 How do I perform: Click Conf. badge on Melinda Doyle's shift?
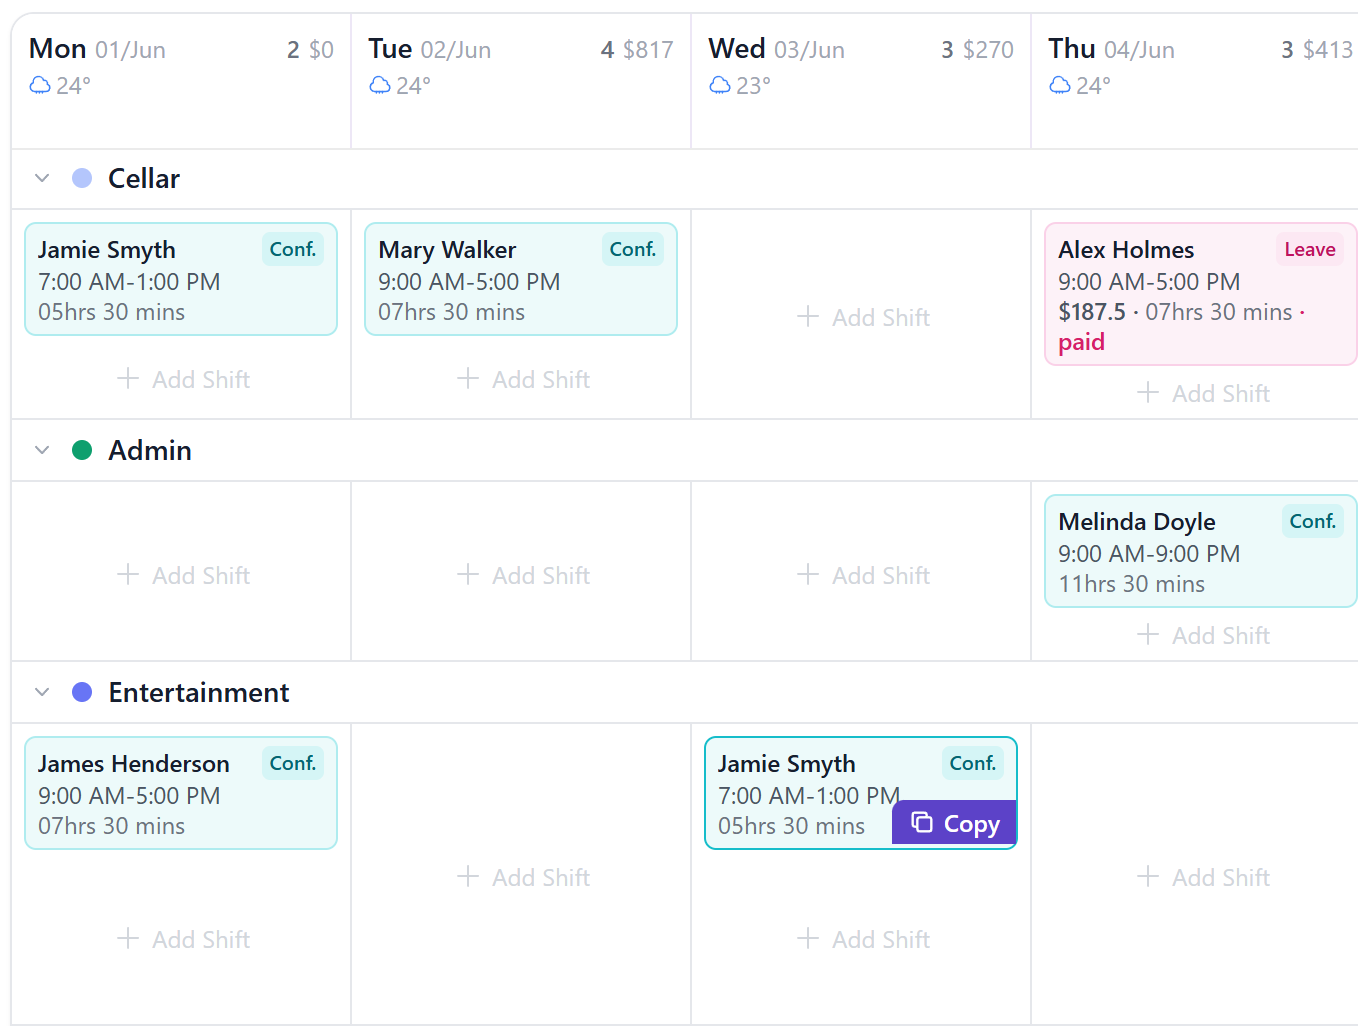coord(1313,521)
